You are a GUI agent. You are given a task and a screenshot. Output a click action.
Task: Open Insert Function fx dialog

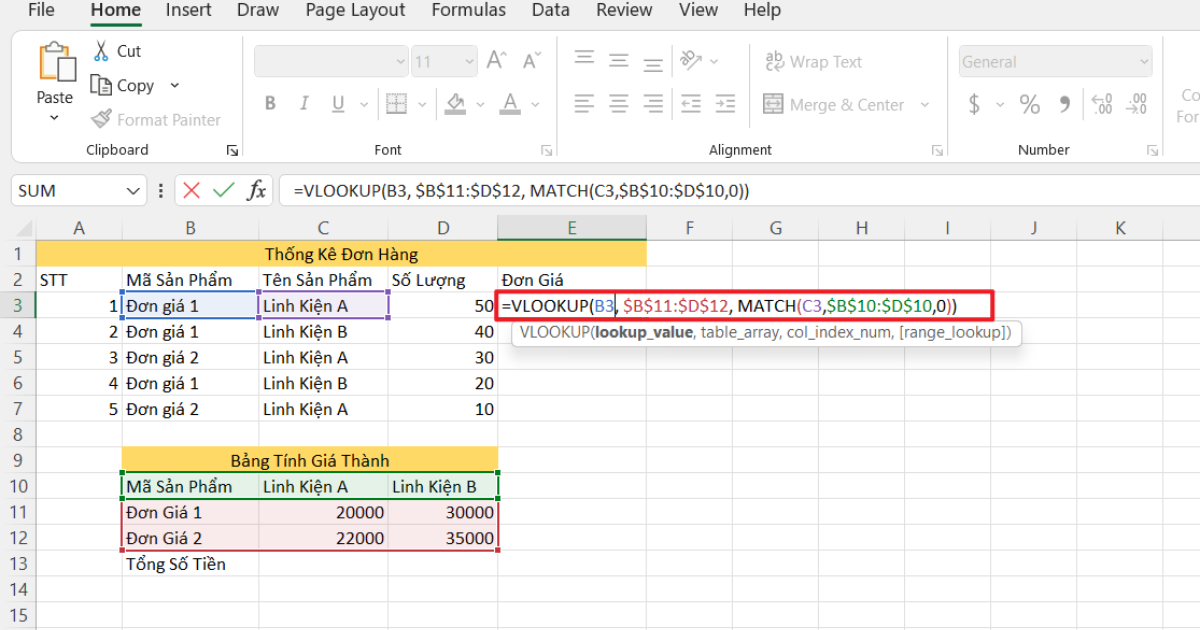257,190
